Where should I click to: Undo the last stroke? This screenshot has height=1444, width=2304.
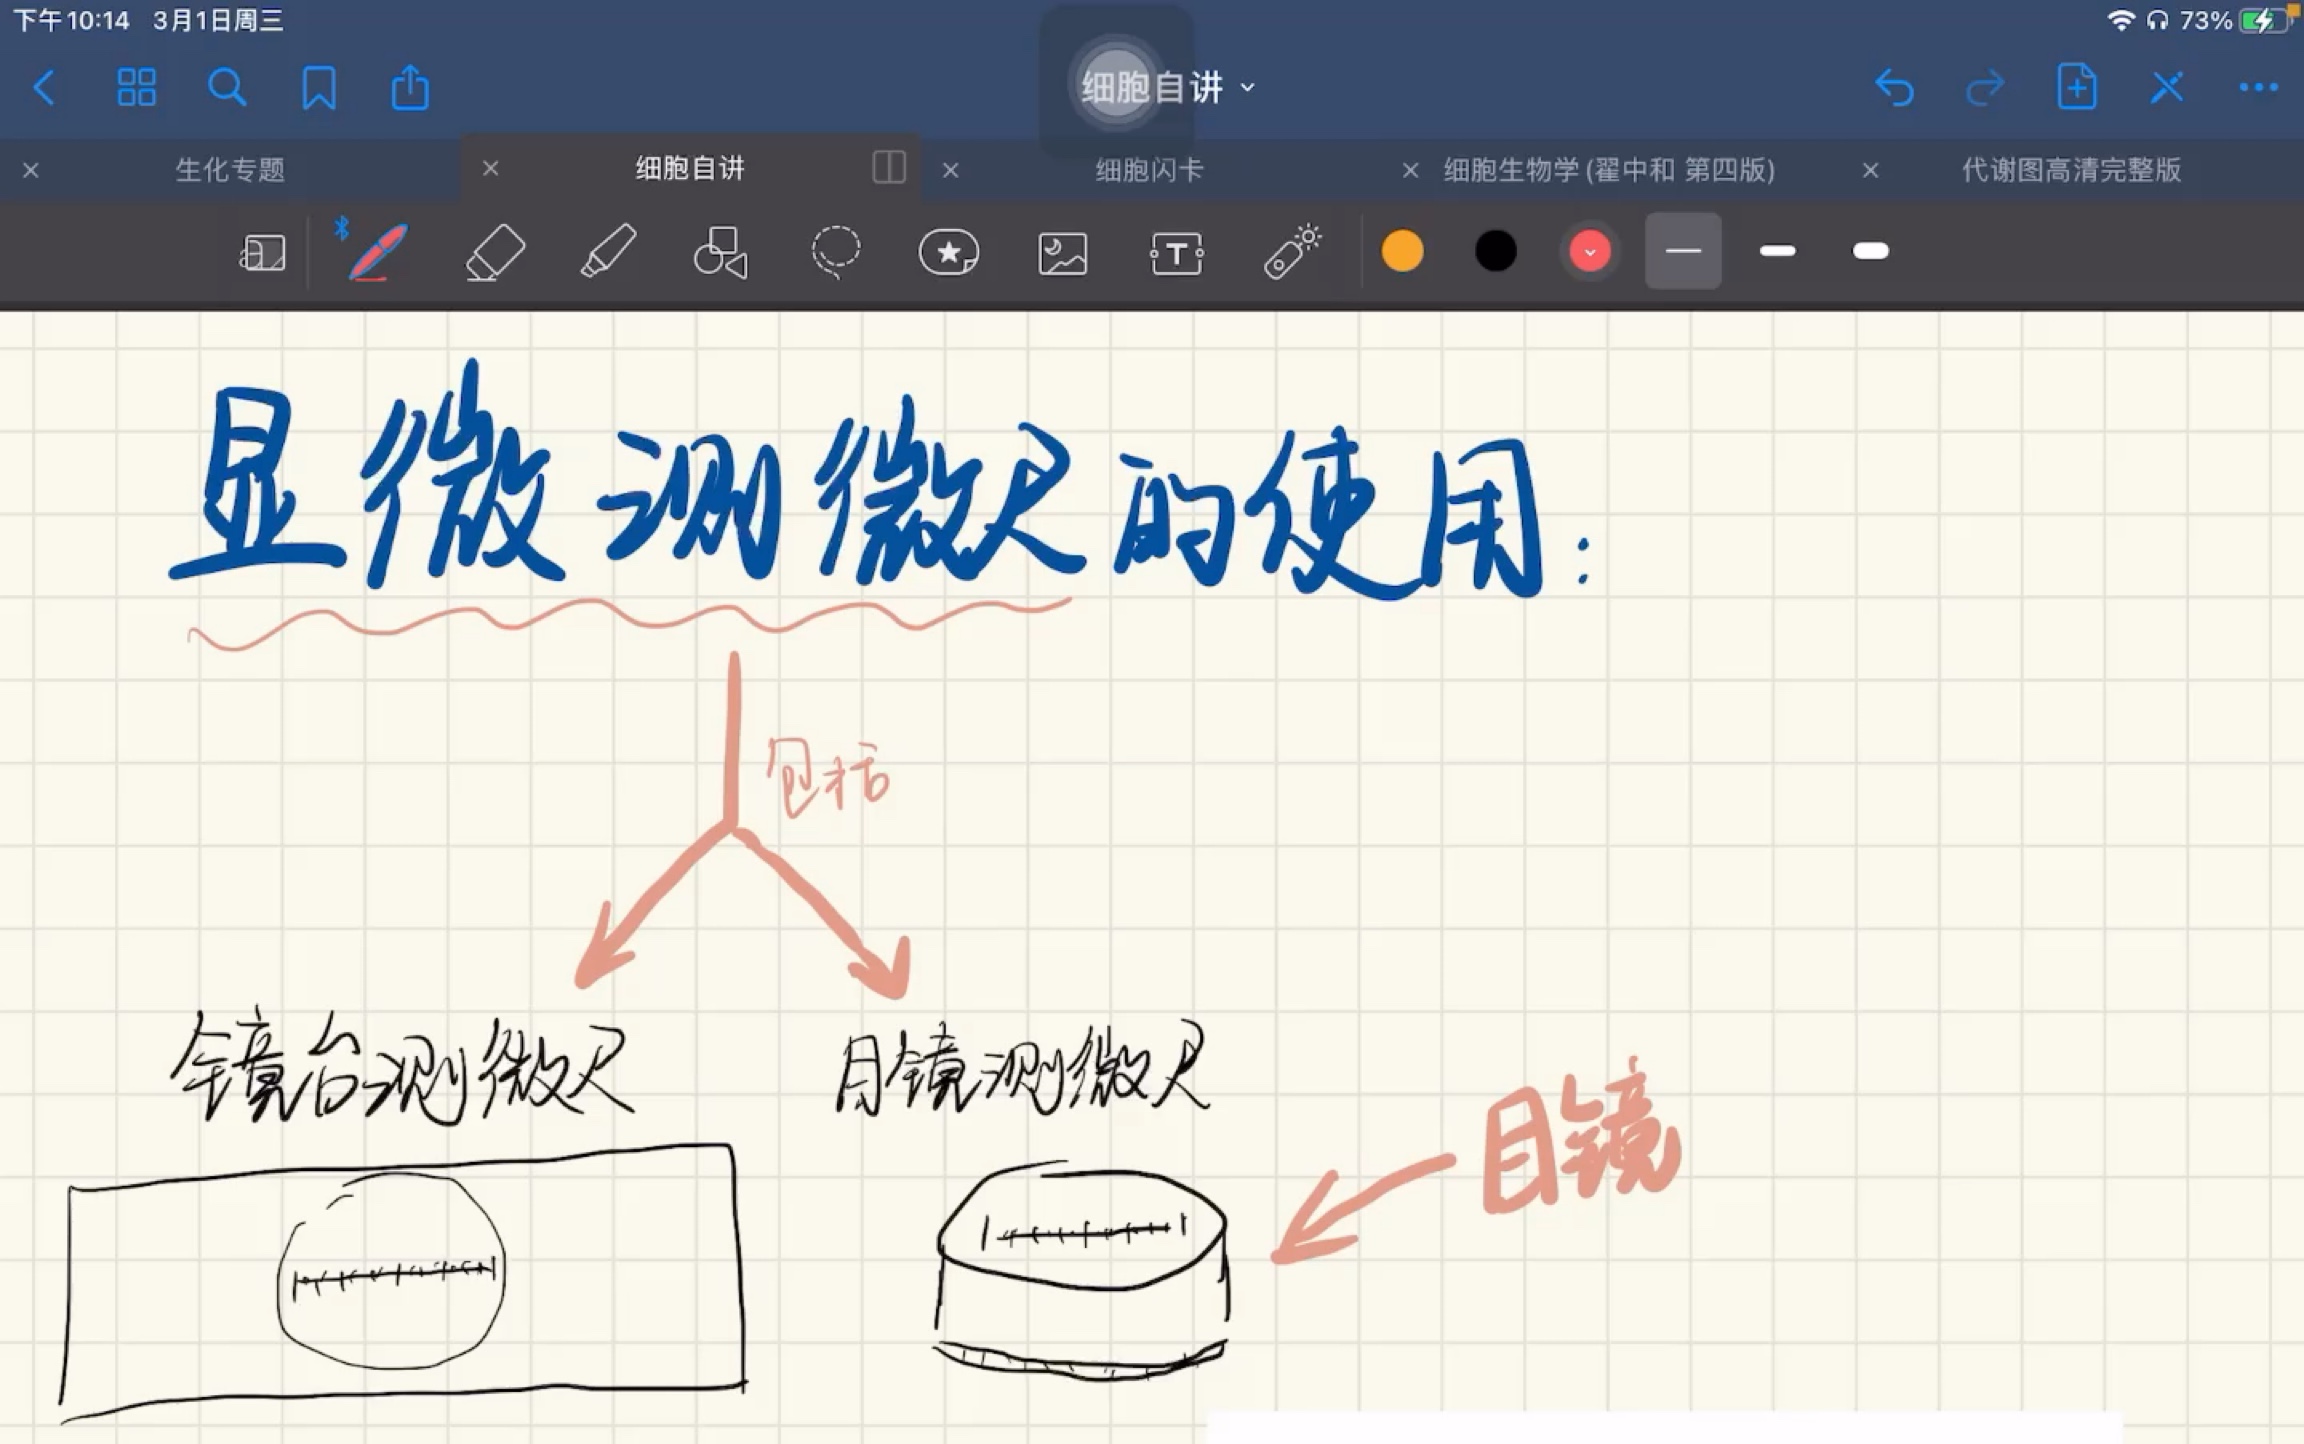[1894, 87]
